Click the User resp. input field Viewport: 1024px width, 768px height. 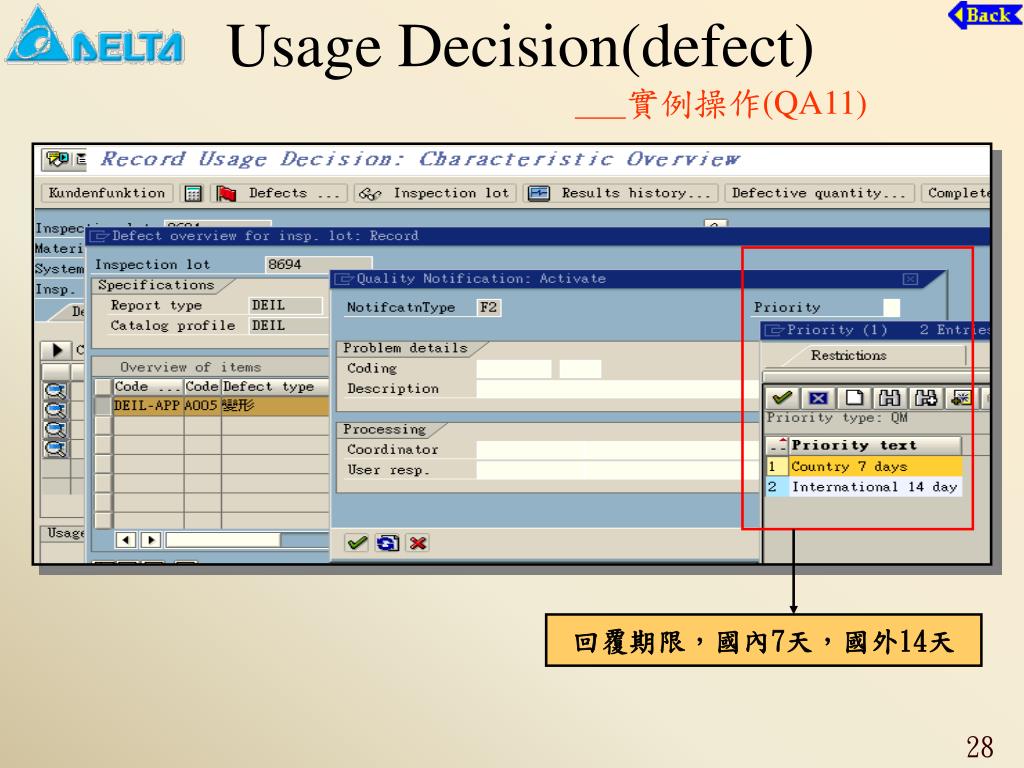click(617, 470)
